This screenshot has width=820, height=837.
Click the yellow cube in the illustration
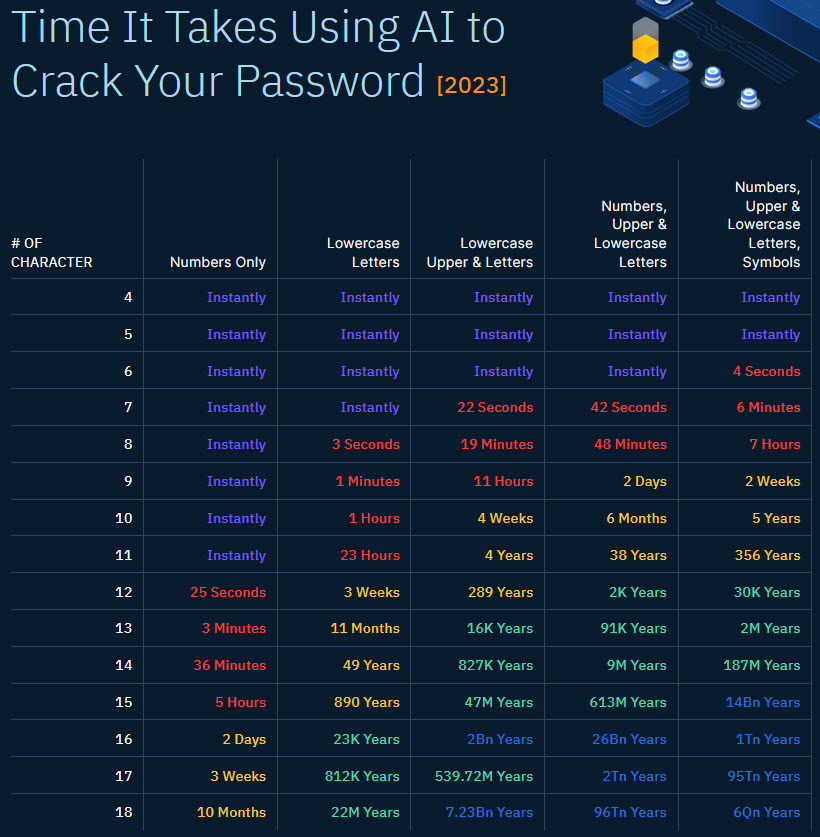[x=646, y=47]
